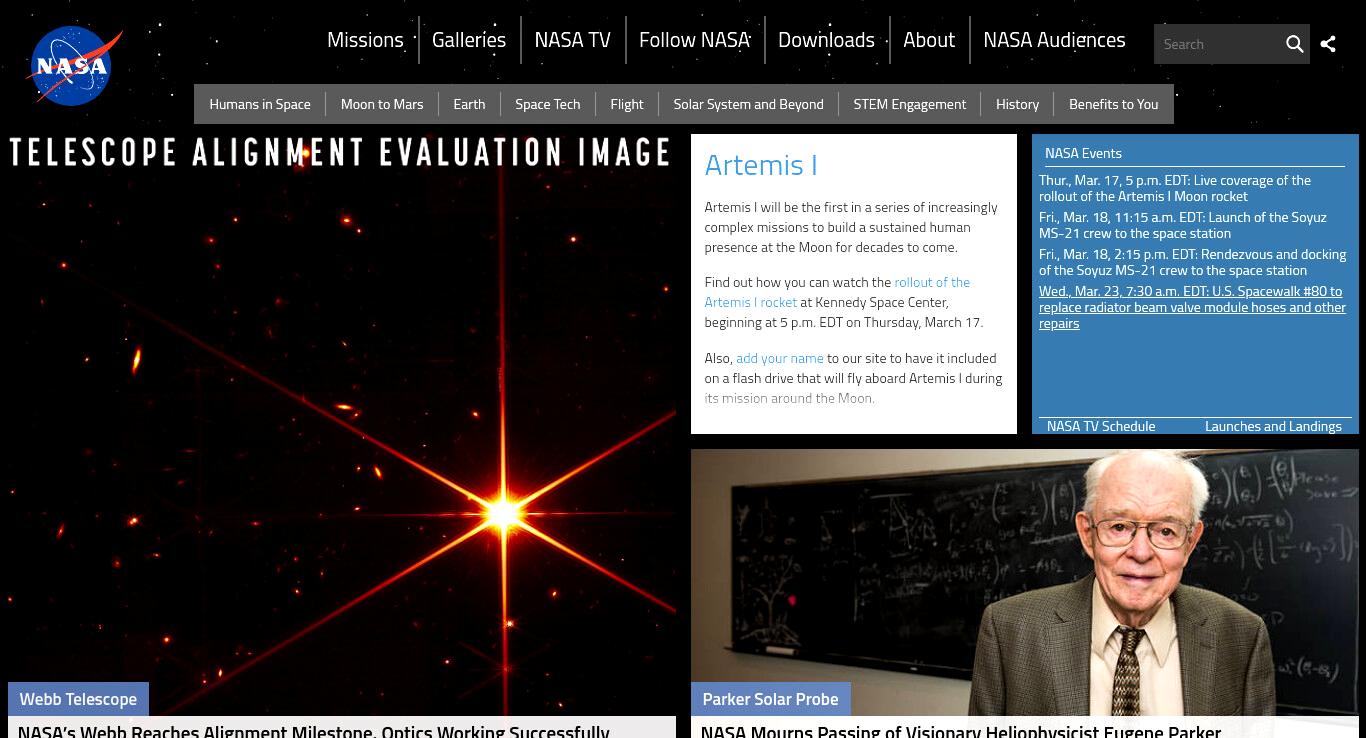Open Thur., Mar. 17 Artemis rollout event
1366x738 pixels.
[x=1175, y=188]
